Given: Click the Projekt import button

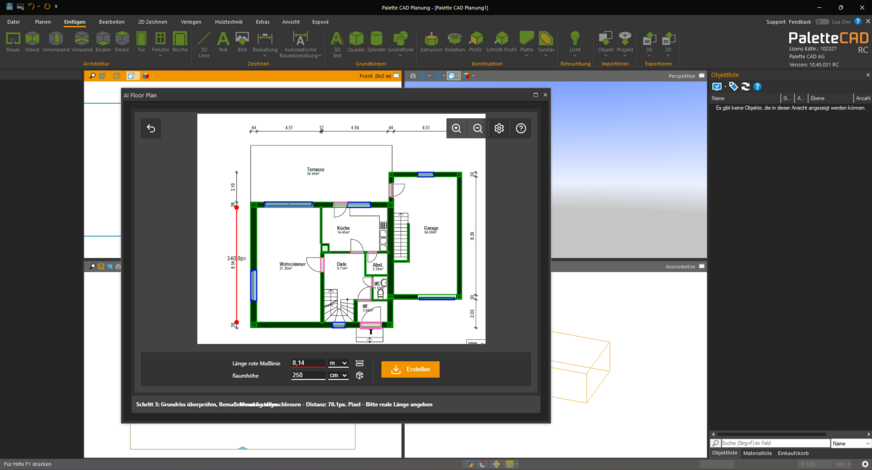Looking at the screenshot, I should pyautogui.click(x=625, y=42).
